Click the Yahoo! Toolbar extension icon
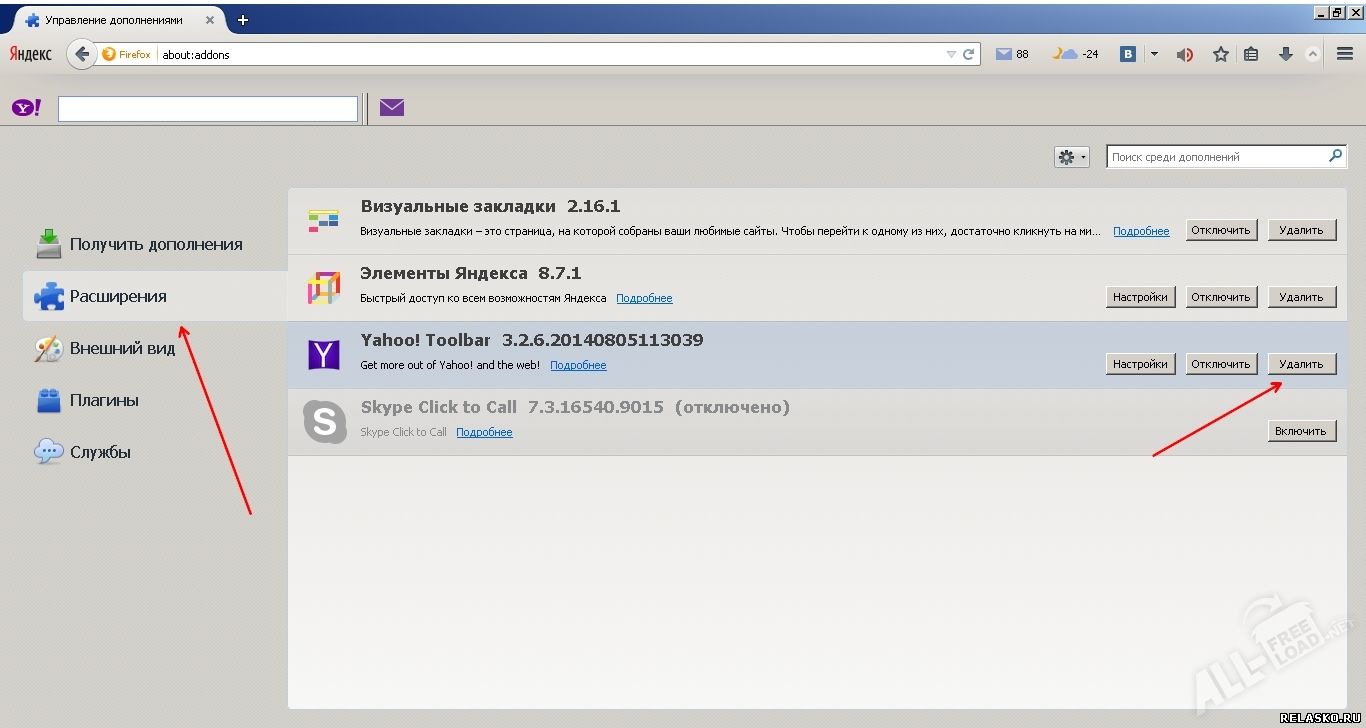This screenshot has height=728, width=1366. (323, 355)
